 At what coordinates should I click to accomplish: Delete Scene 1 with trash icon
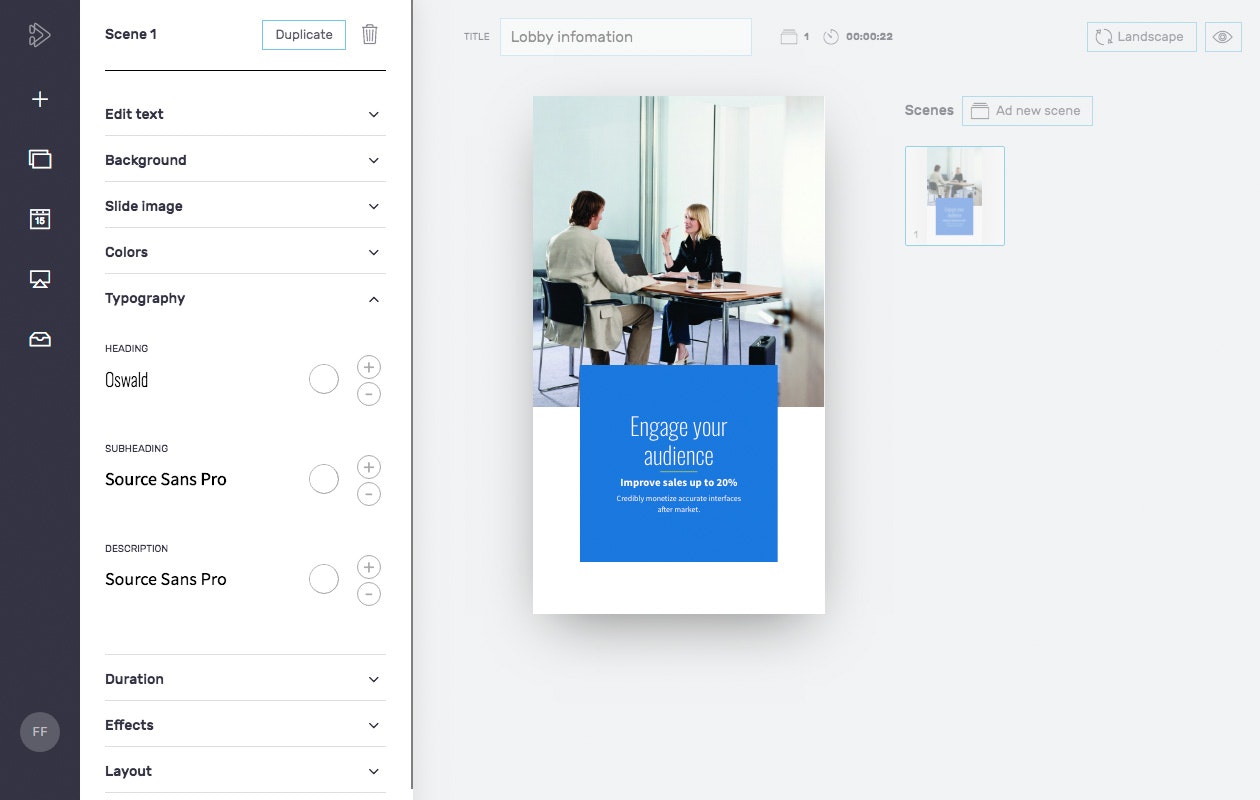[x=370, y=34]
